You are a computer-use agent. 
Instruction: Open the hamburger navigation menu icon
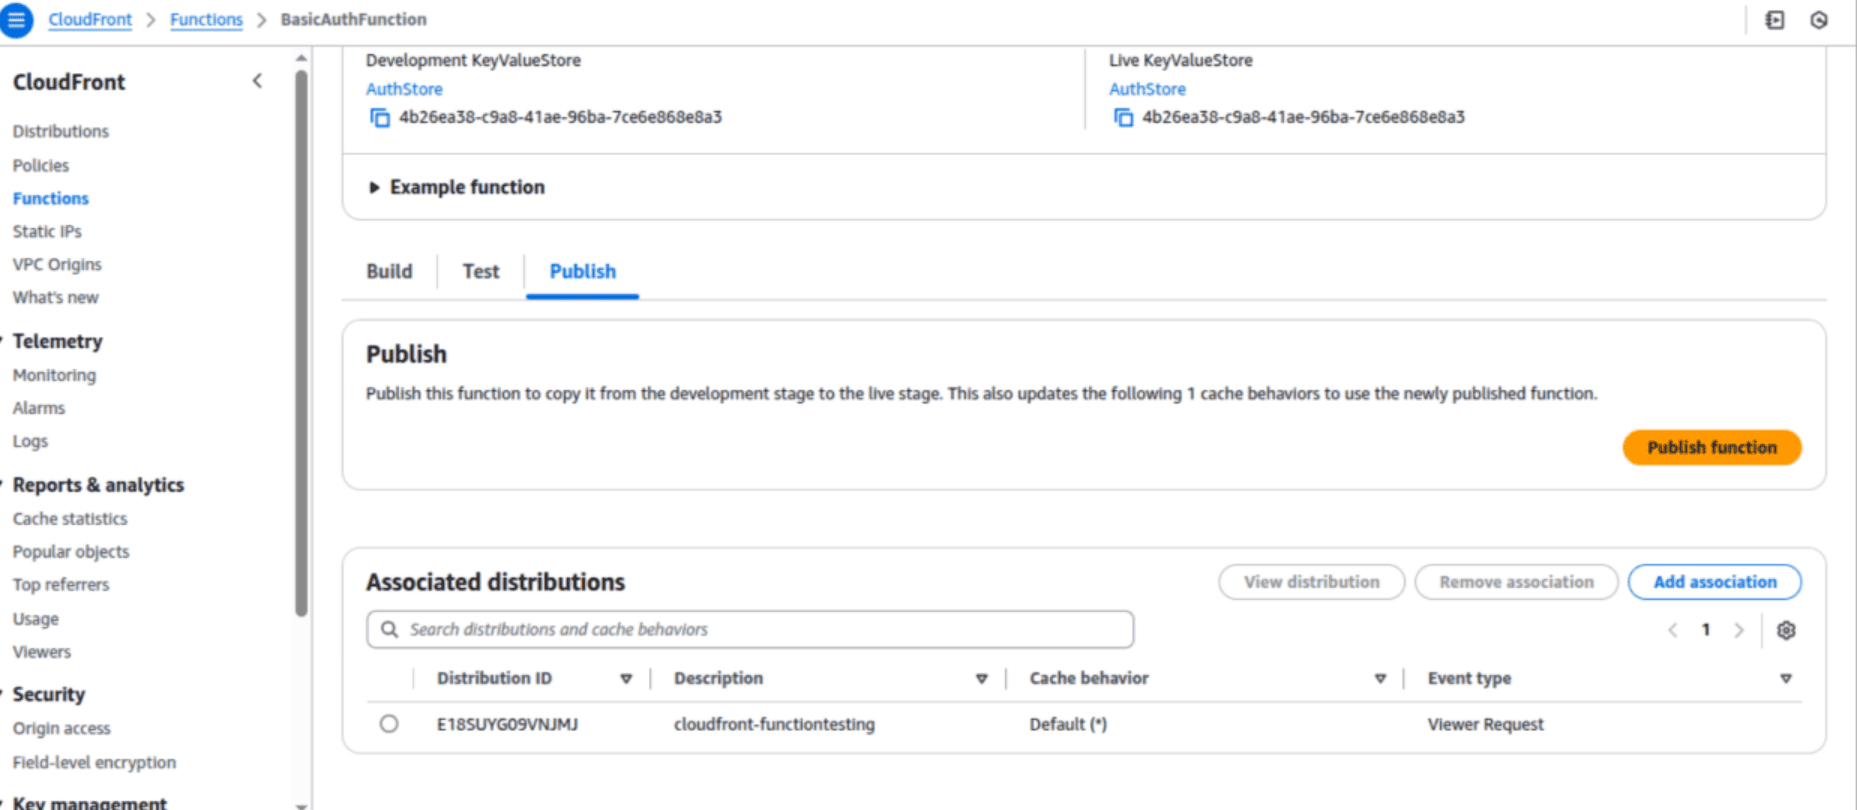pos(16,19)
